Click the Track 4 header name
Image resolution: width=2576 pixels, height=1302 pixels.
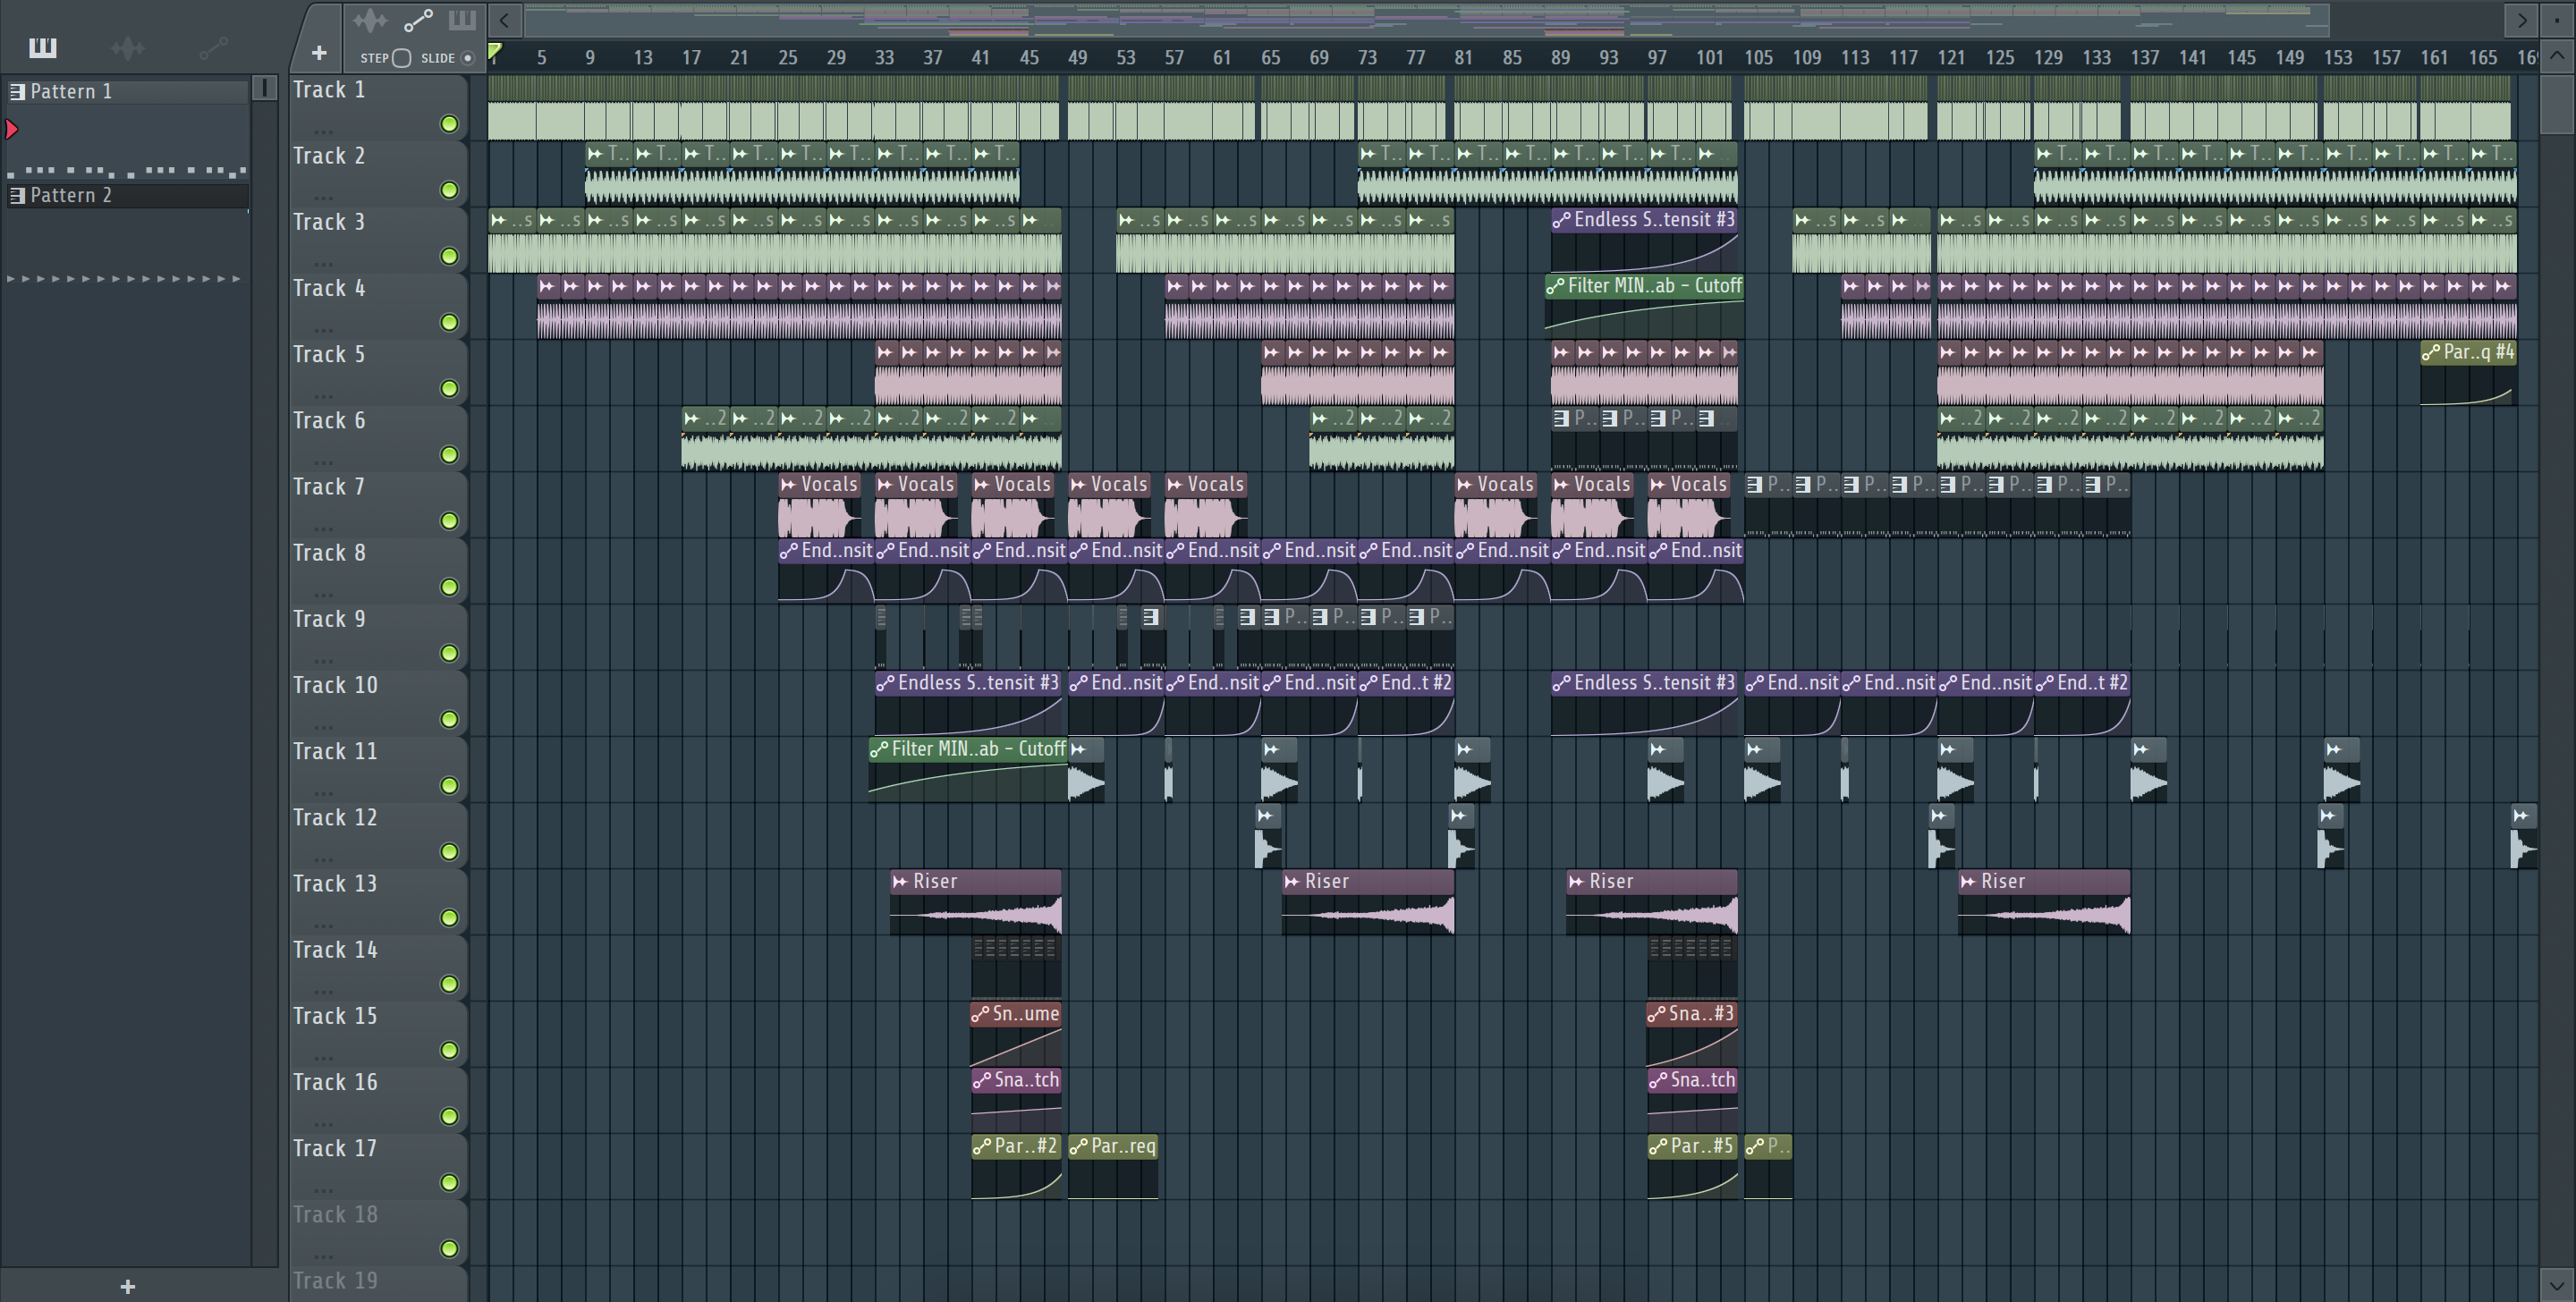pyautogui.click(x=329, y=289)
